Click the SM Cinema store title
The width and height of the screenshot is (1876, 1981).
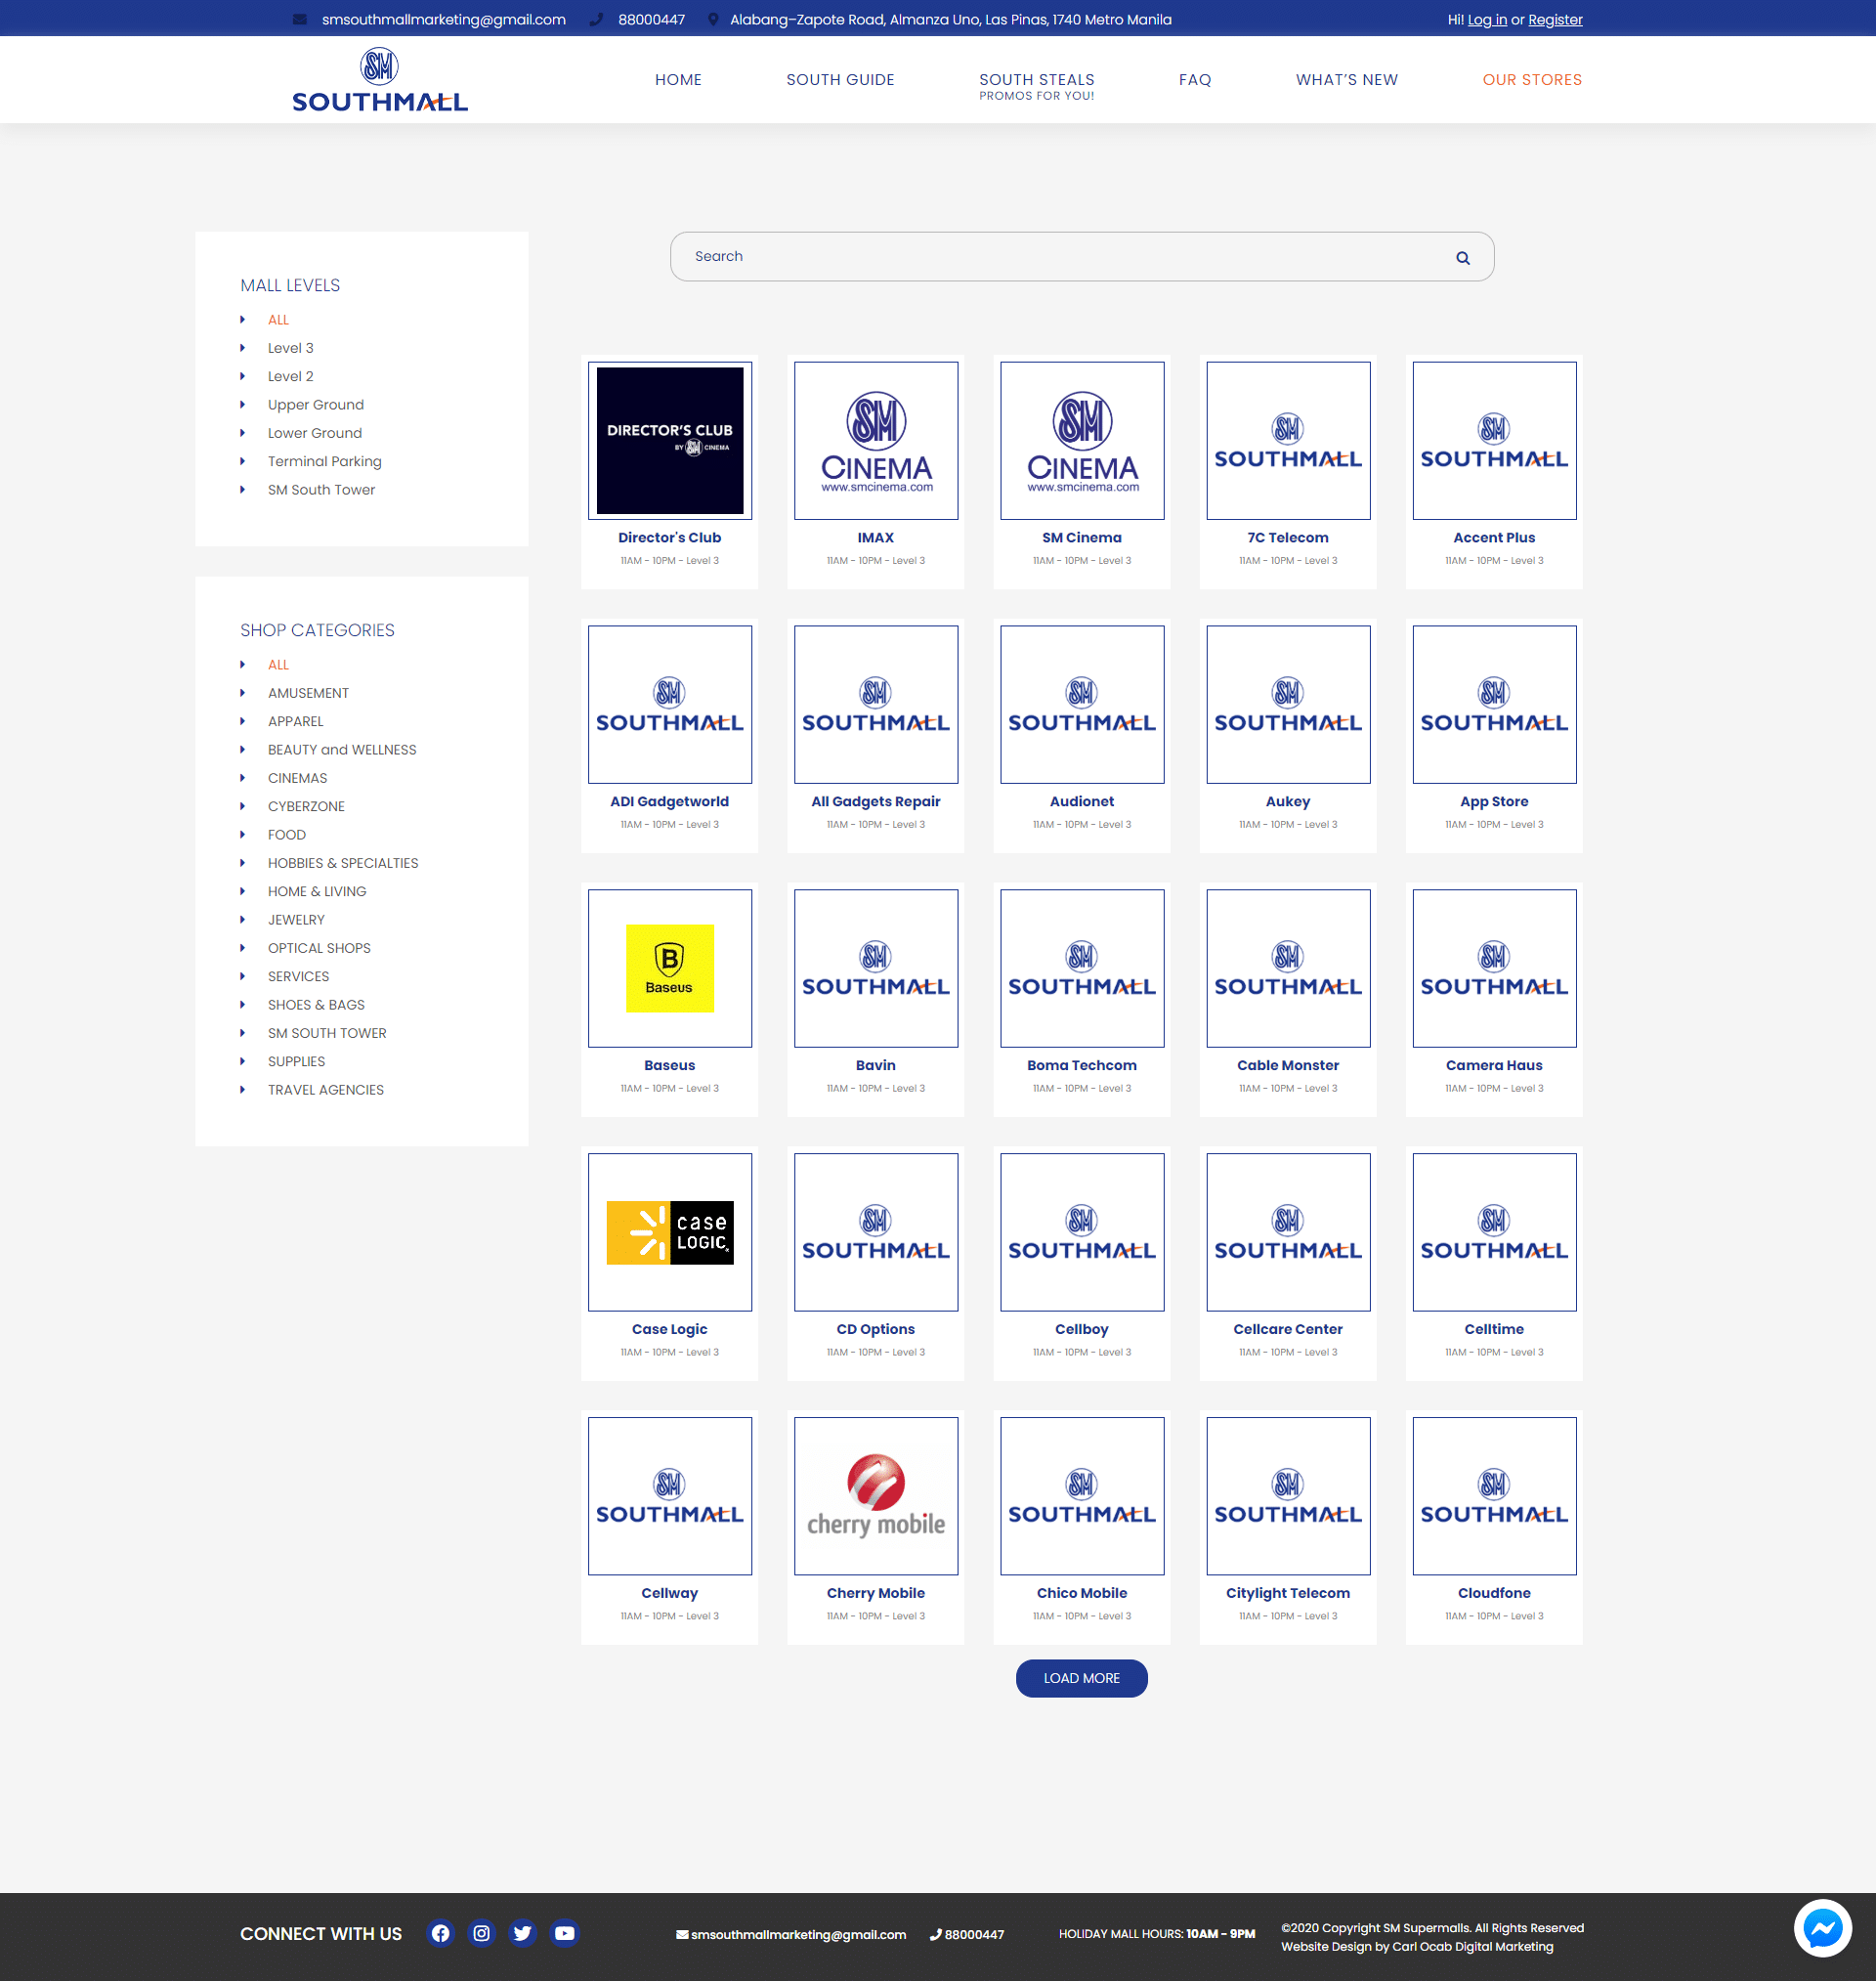pyautogui.click(x=1081, y=538)
